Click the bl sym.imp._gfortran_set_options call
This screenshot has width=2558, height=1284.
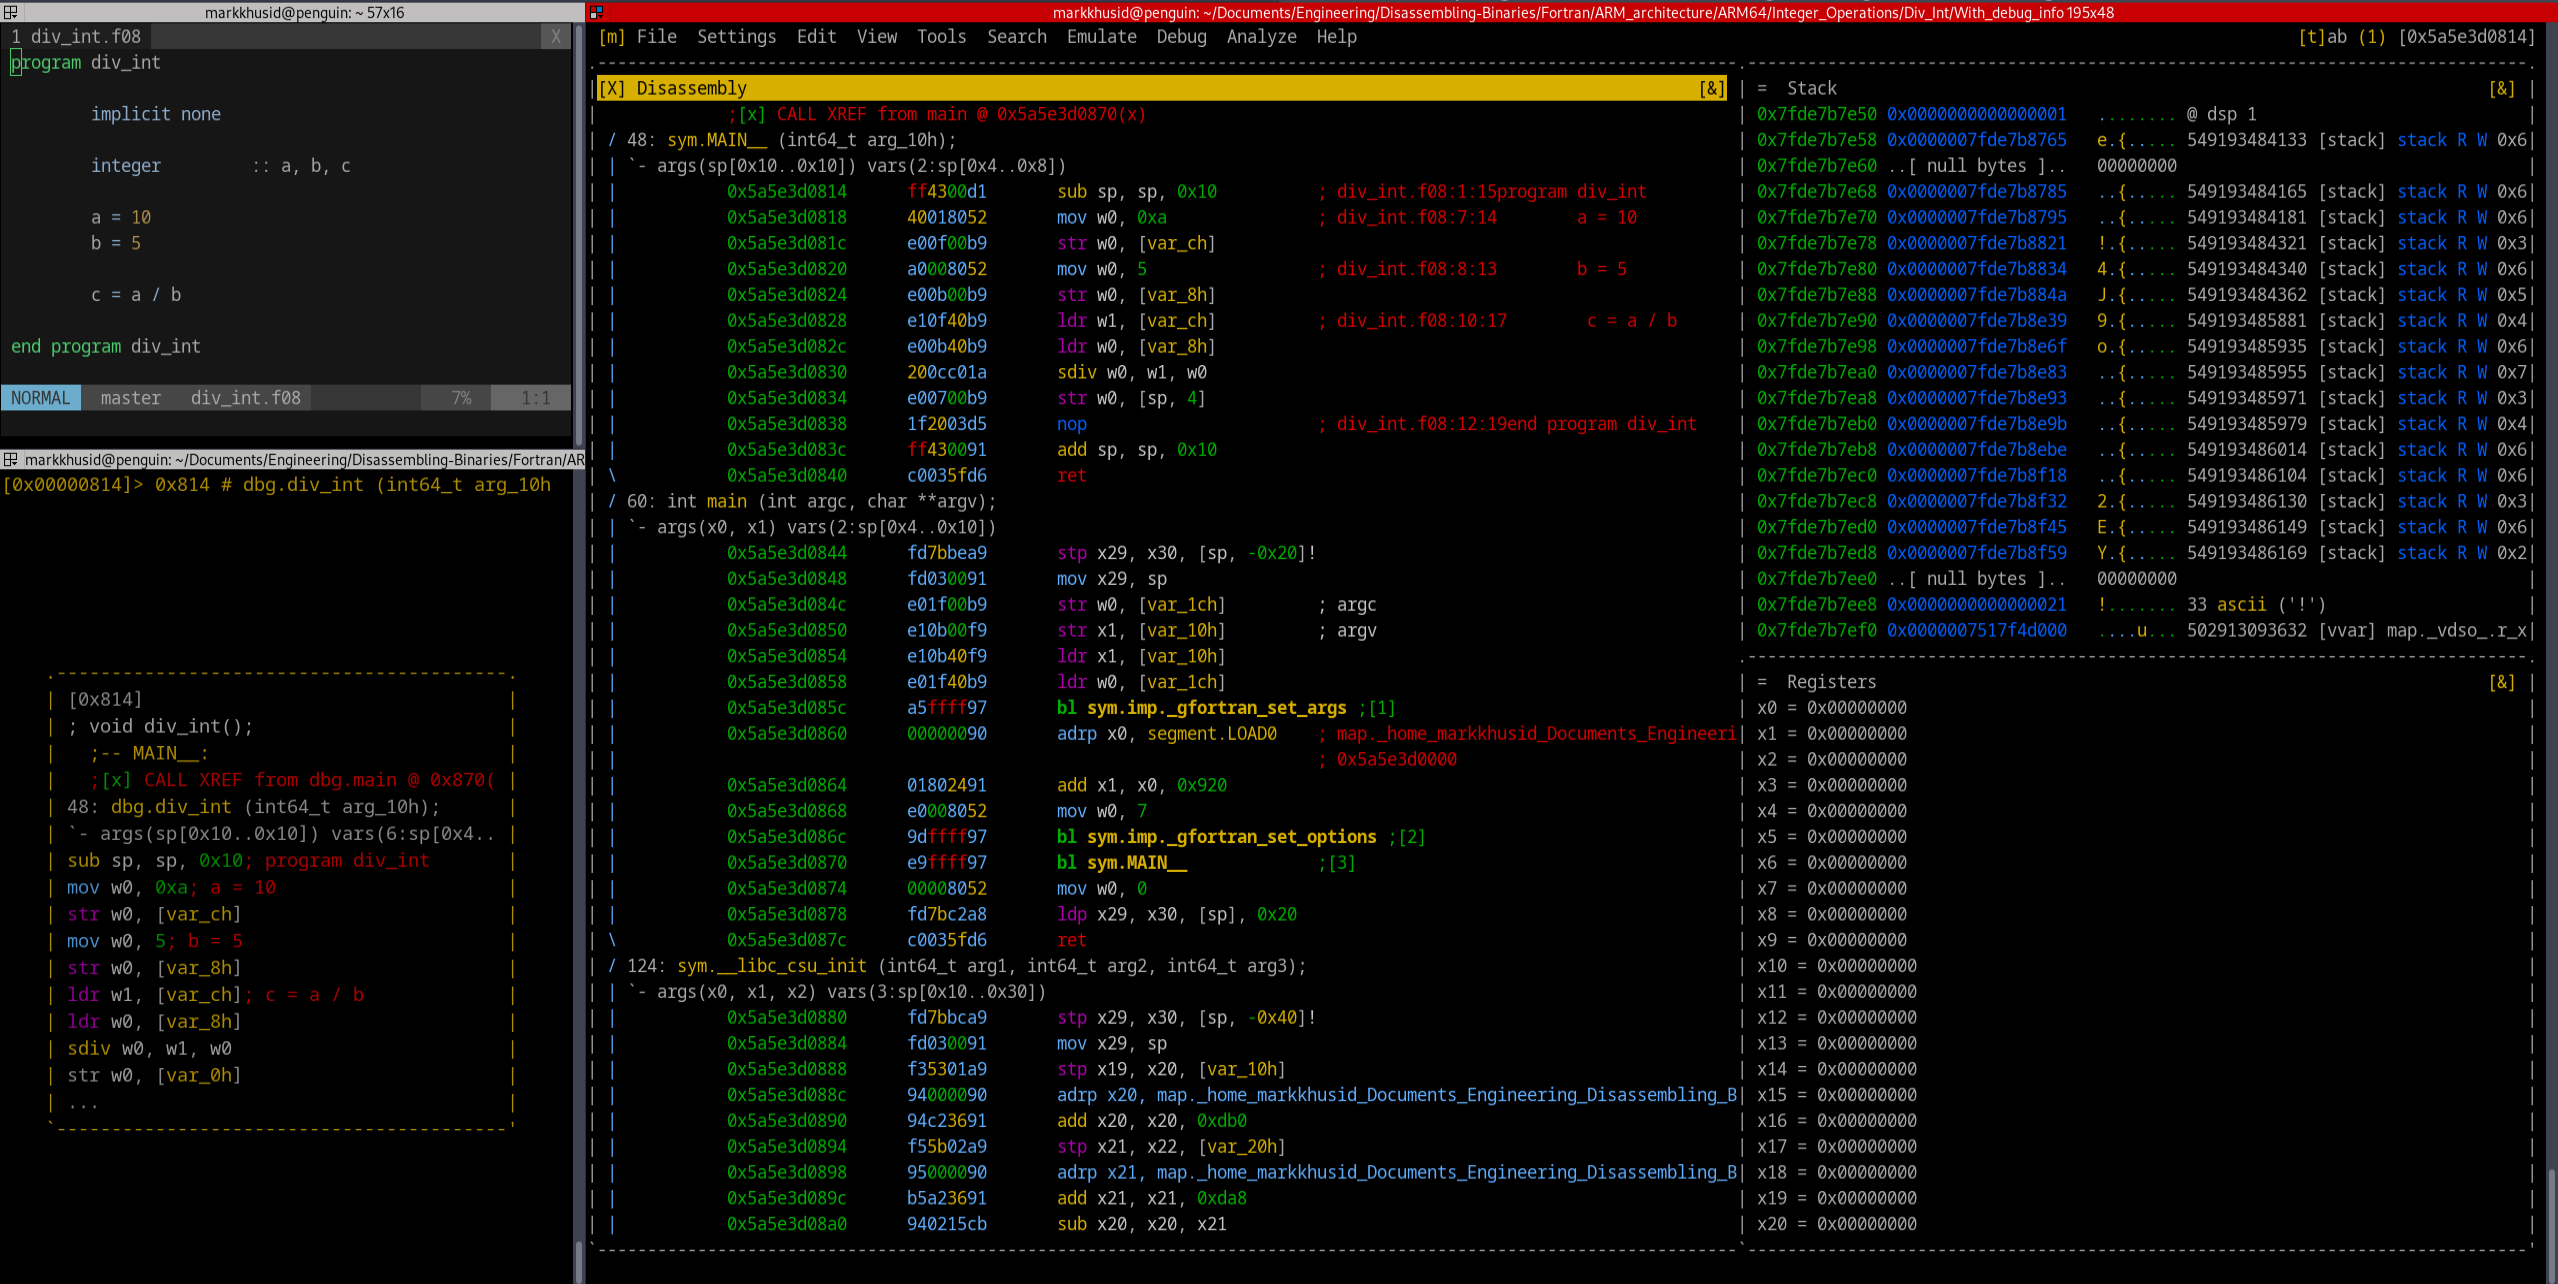click(x=1216, y=837)
